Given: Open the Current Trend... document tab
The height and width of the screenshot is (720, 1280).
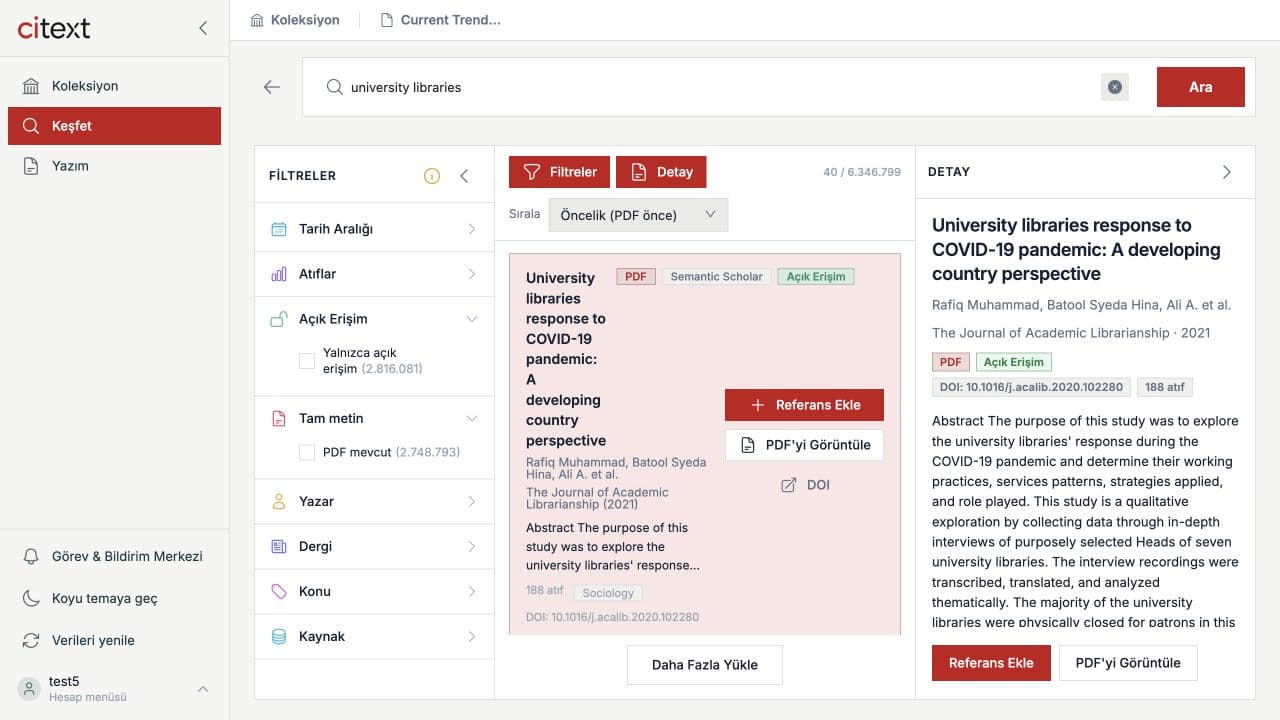Looking at the screenshot, I should coord(440,20).
